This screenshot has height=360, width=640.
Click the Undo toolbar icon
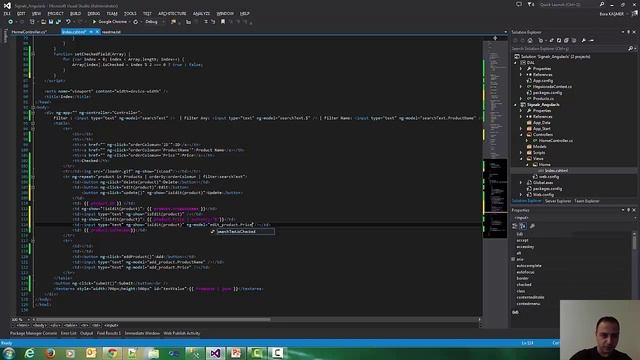tap(68, 22)
